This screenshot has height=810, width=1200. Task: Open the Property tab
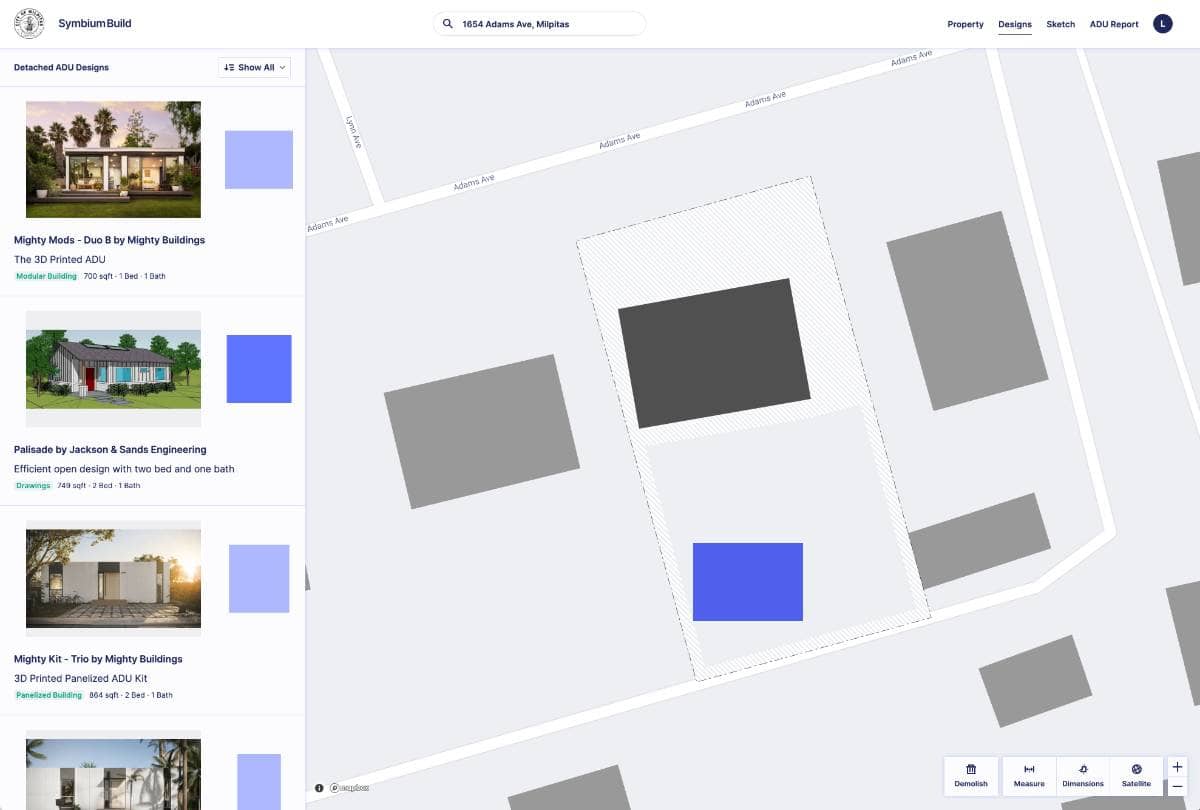point(965,24)
